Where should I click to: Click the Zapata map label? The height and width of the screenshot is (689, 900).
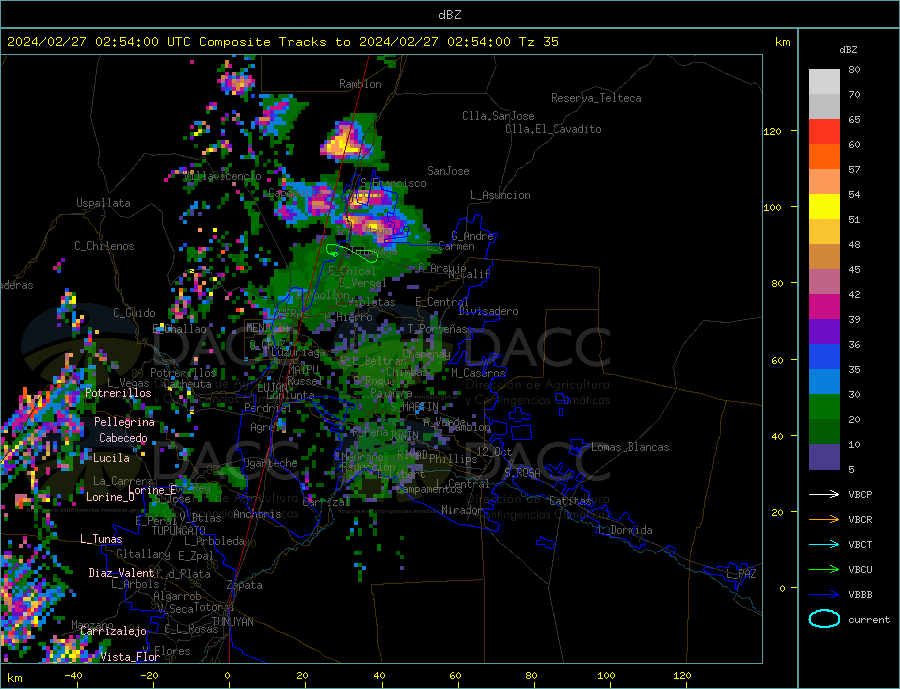coord(245,585)
